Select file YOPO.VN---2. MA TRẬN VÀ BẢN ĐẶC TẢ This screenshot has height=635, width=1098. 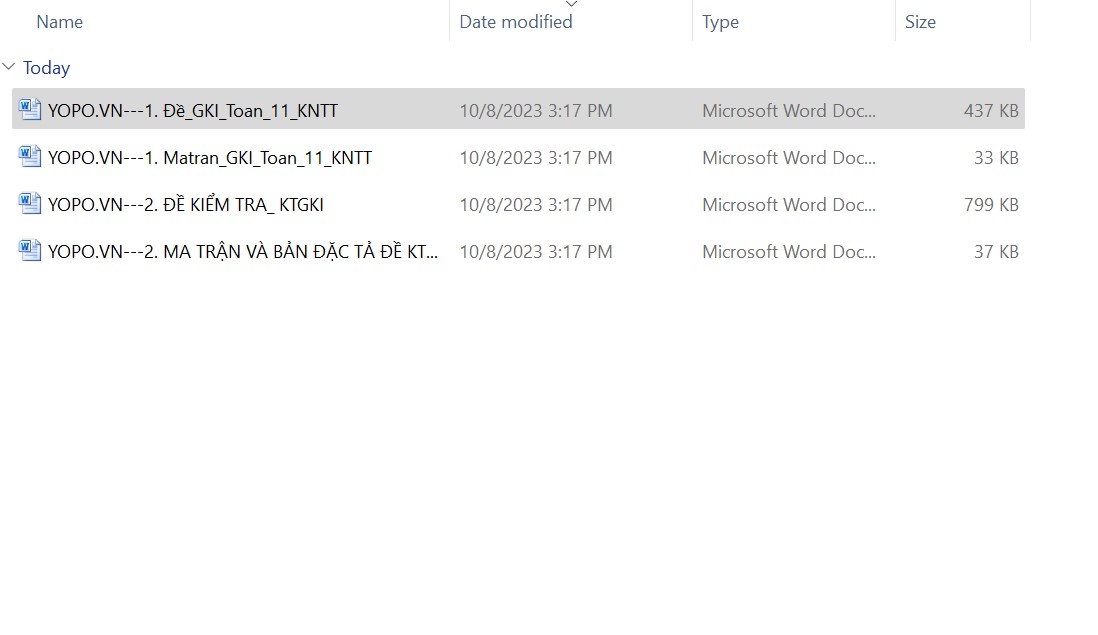click(x=243, y=252)
